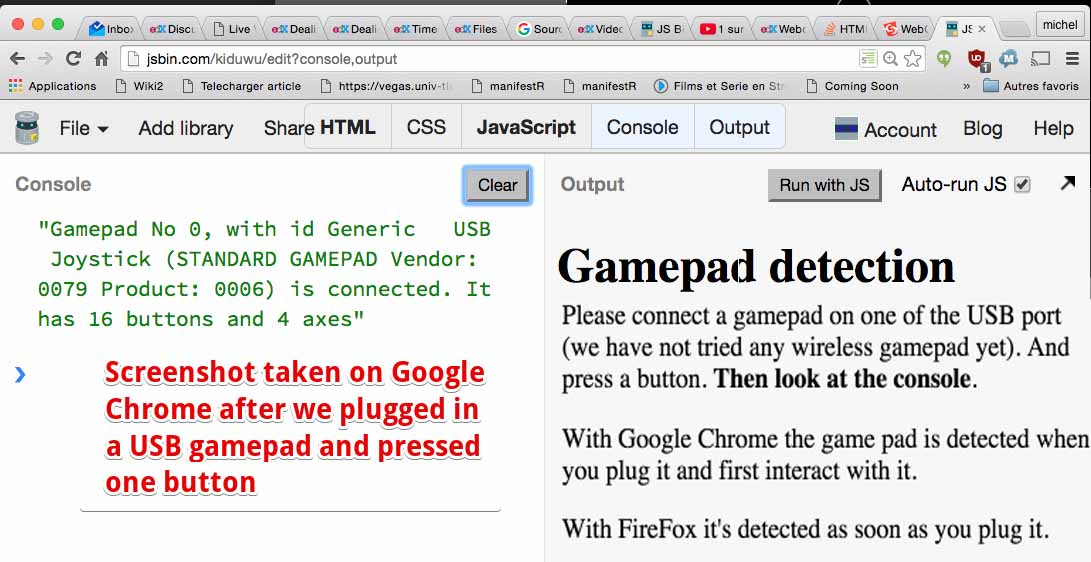This screenshot has height=562, width=1091.
Task: Toggle the Output panel tab
Action: pyautogui.click(x=740, y=127)
